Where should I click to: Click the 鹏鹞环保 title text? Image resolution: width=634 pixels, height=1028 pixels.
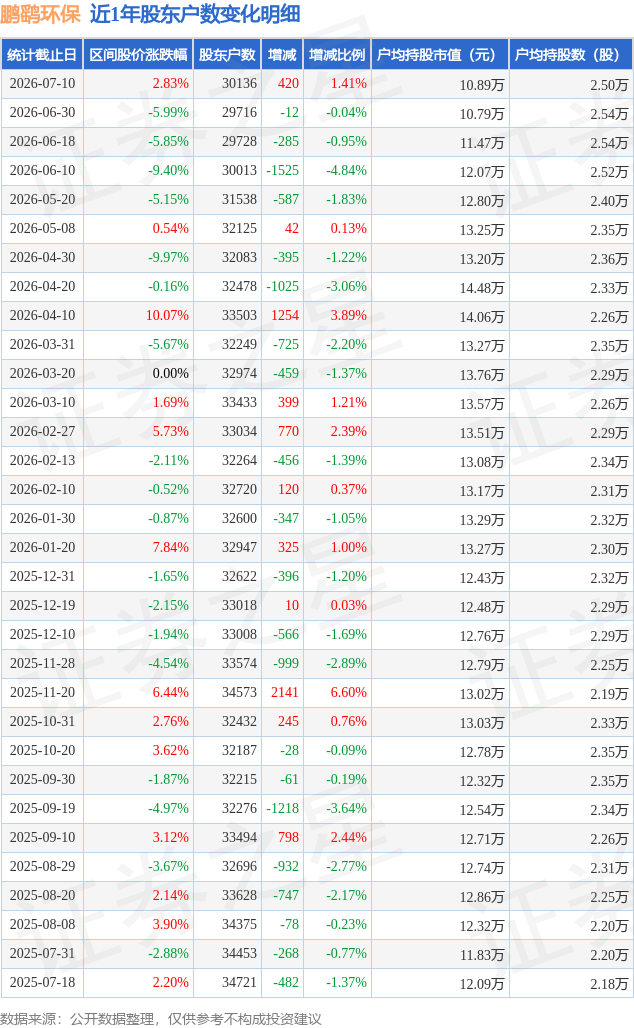coord(41,14)
